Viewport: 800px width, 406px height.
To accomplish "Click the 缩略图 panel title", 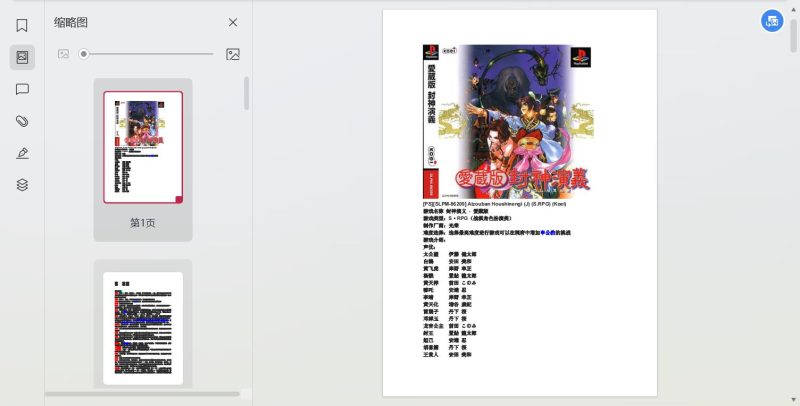I will click(71, 22).
